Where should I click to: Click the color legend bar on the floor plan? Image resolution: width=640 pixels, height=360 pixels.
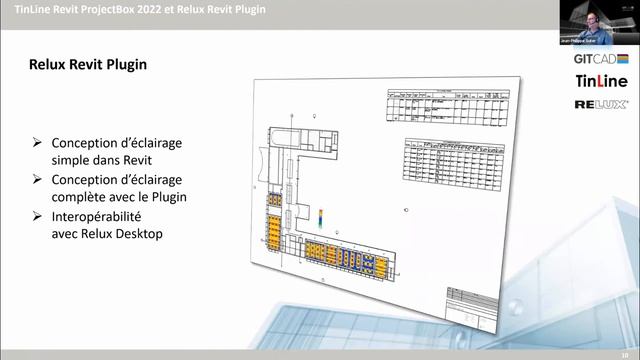pos(321,218)
